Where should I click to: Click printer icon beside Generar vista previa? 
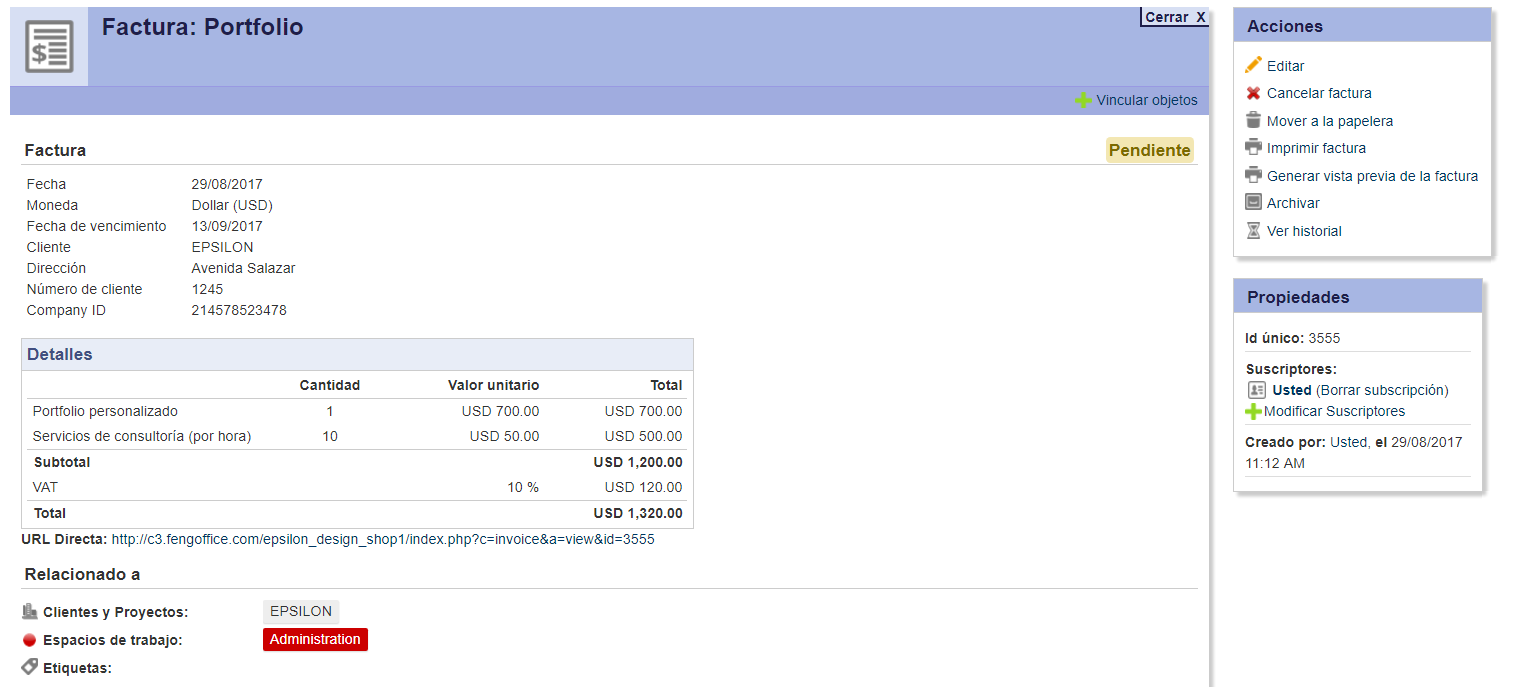pos(1253,175)
